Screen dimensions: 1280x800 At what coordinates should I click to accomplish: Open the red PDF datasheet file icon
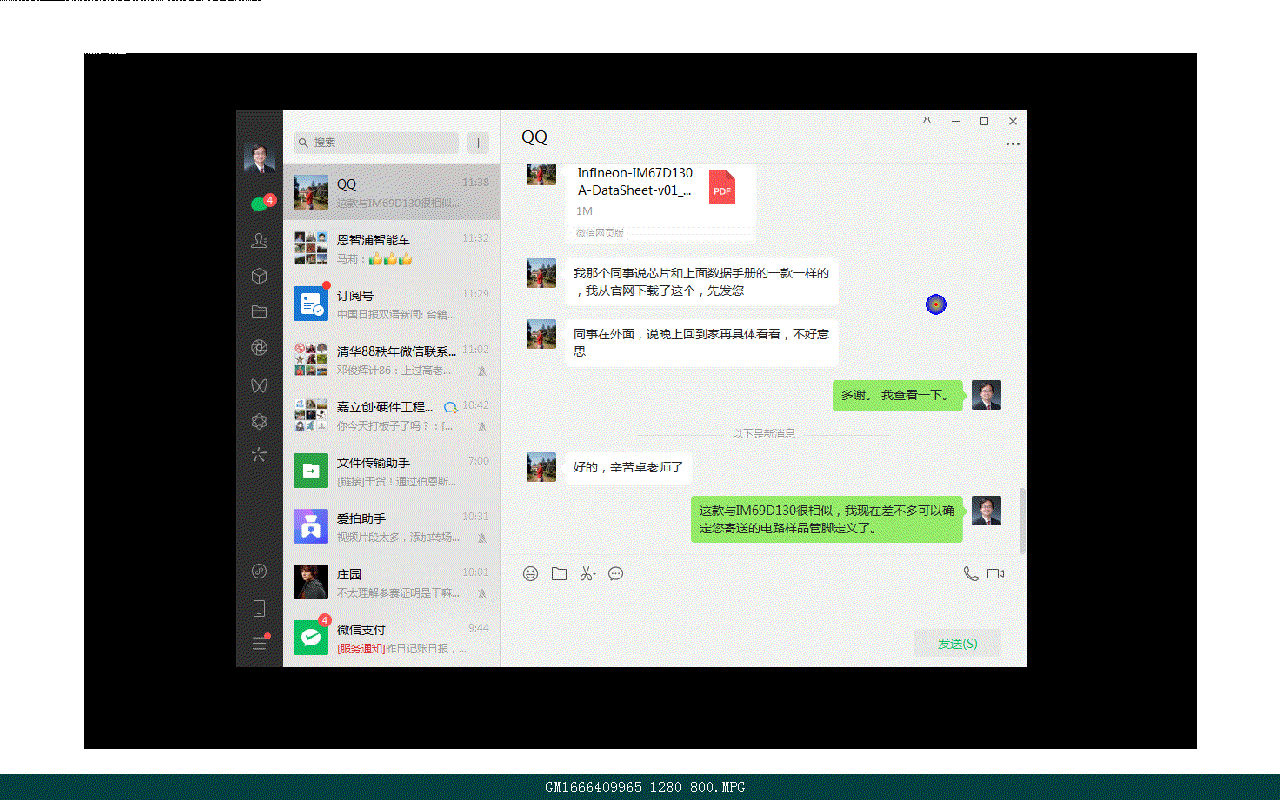tap(721, 187)
